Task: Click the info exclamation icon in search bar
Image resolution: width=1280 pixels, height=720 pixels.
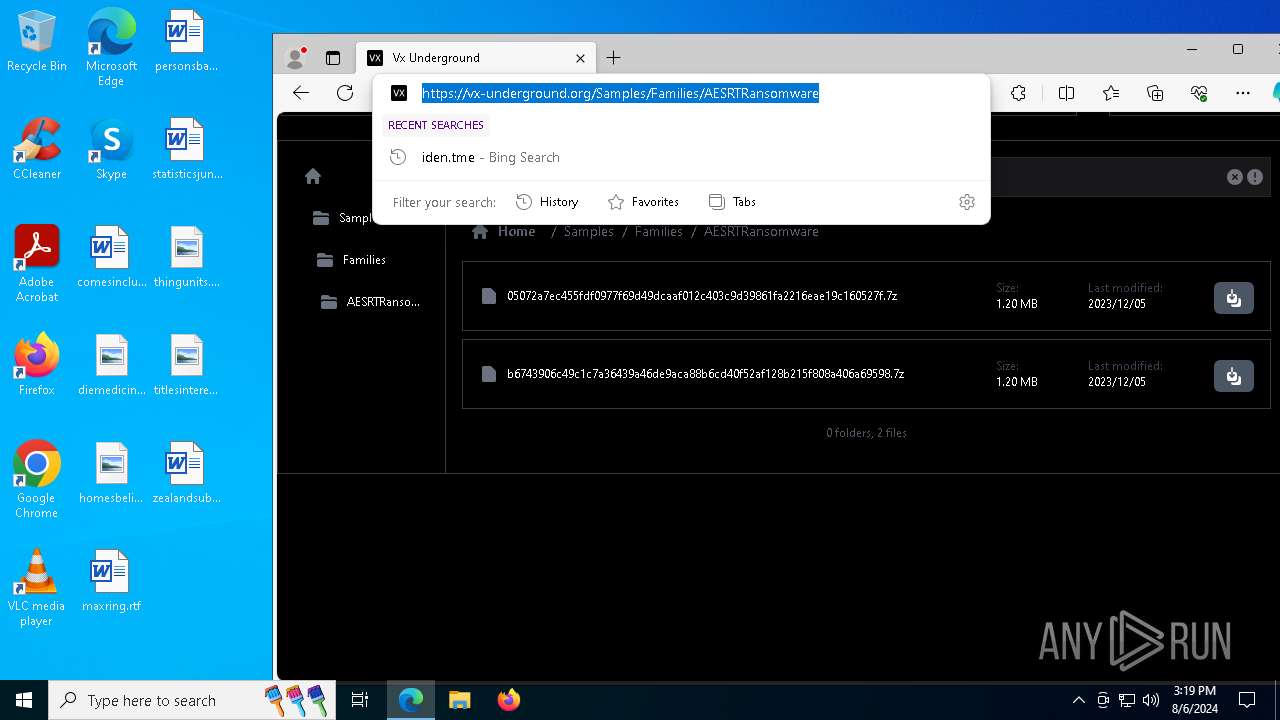Action: 1255,177
